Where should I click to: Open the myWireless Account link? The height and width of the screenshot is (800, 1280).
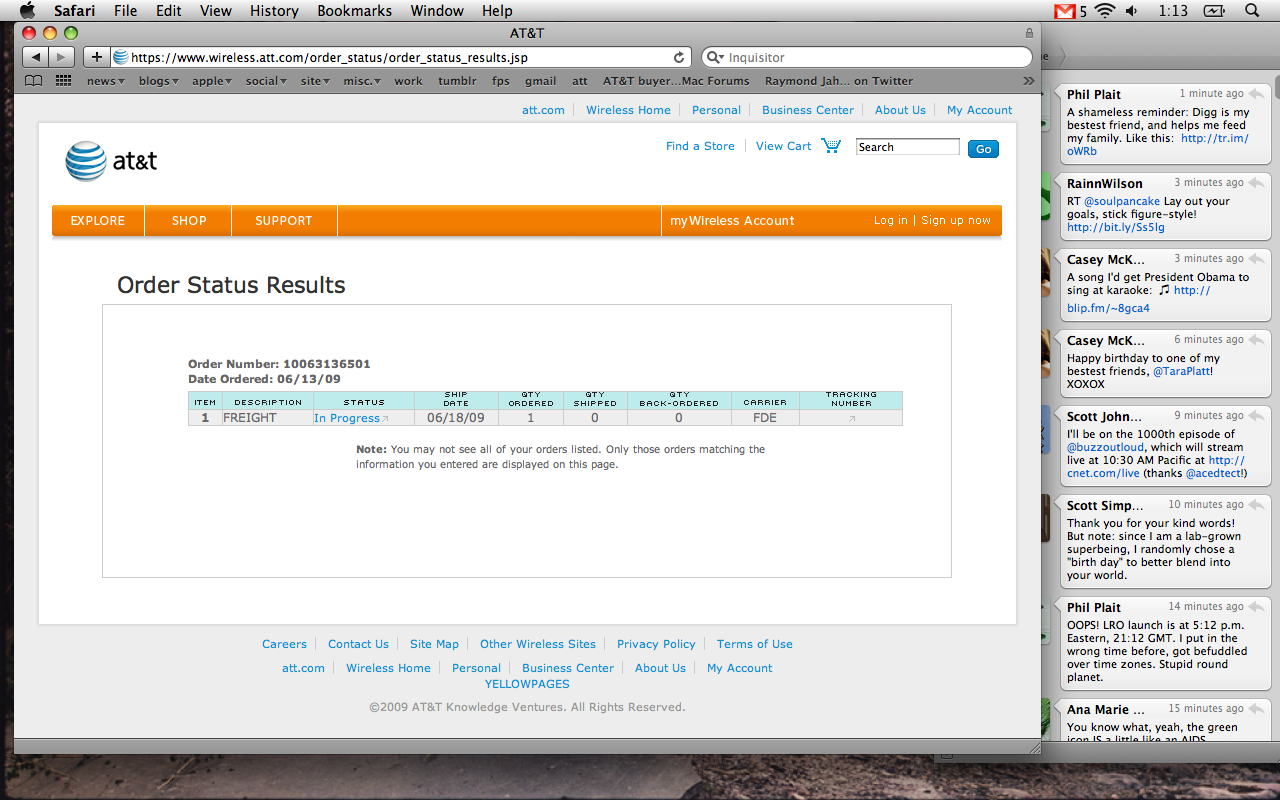[x=732, y=221]
